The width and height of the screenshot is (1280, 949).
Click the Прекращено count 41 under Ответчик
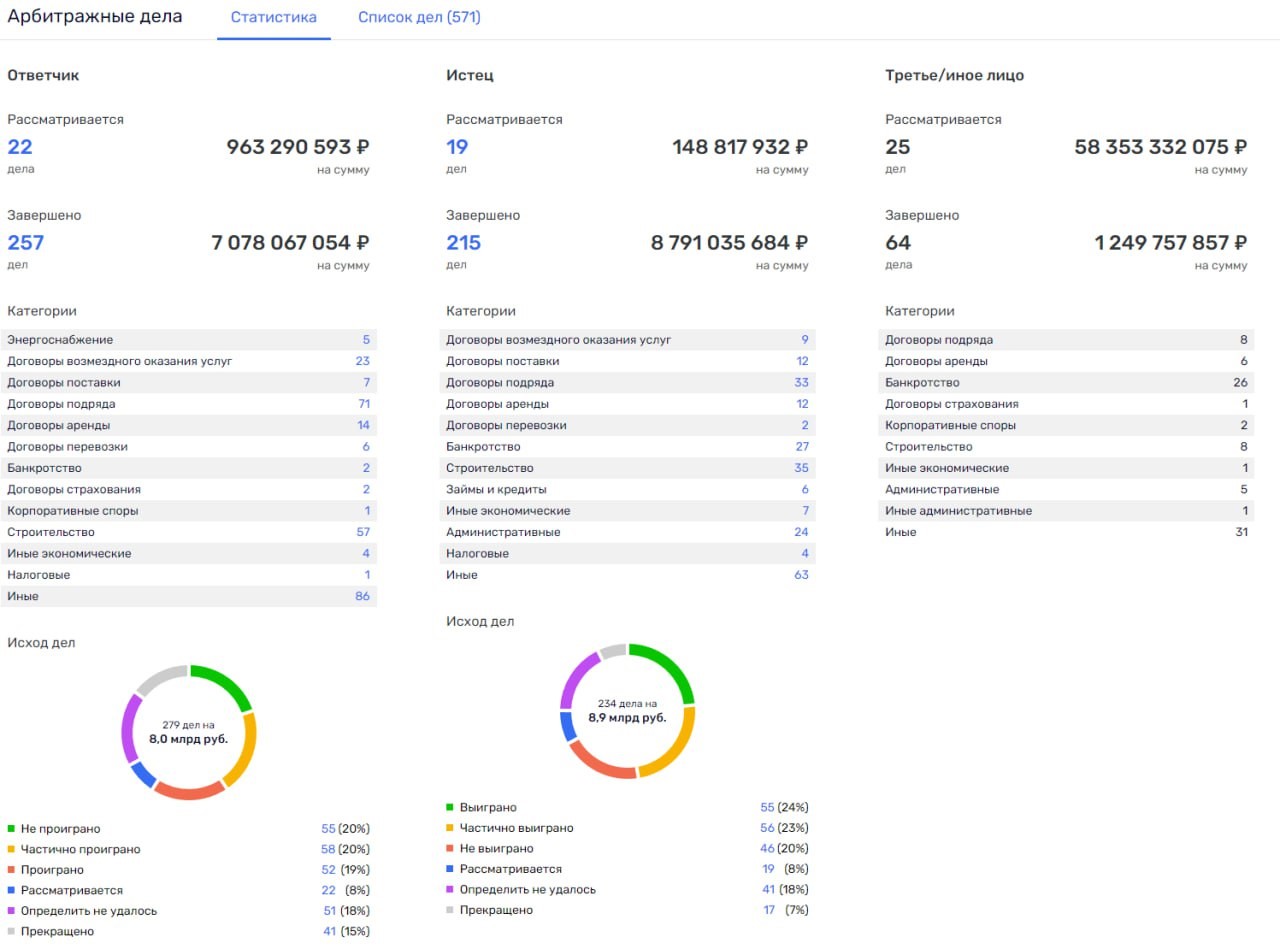(x=329, y=931)
